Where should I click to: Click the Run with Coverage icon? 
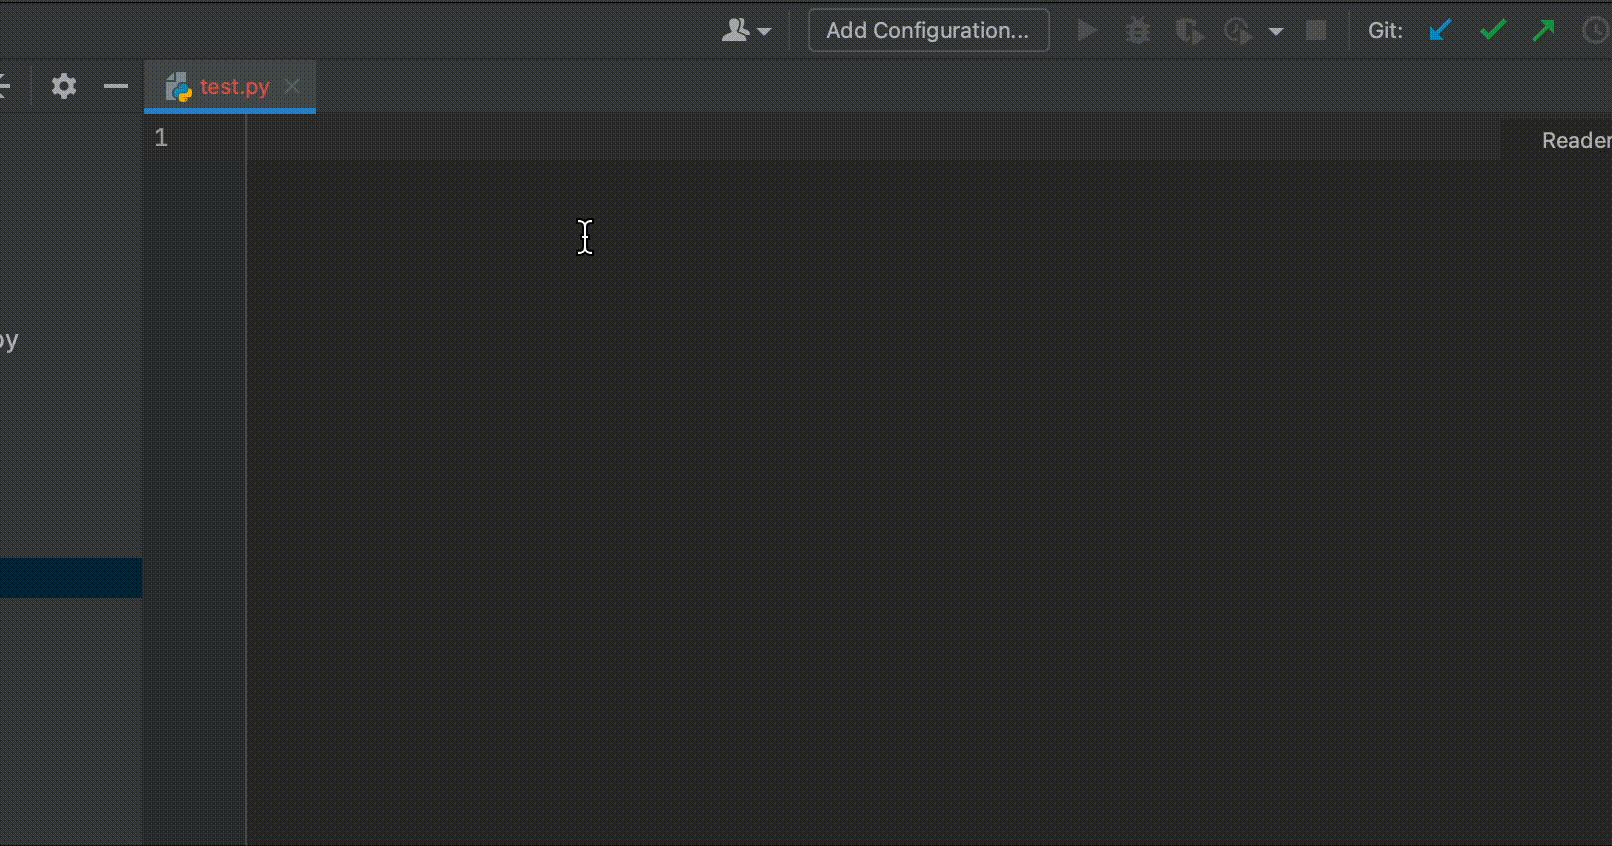(1189, 31)
